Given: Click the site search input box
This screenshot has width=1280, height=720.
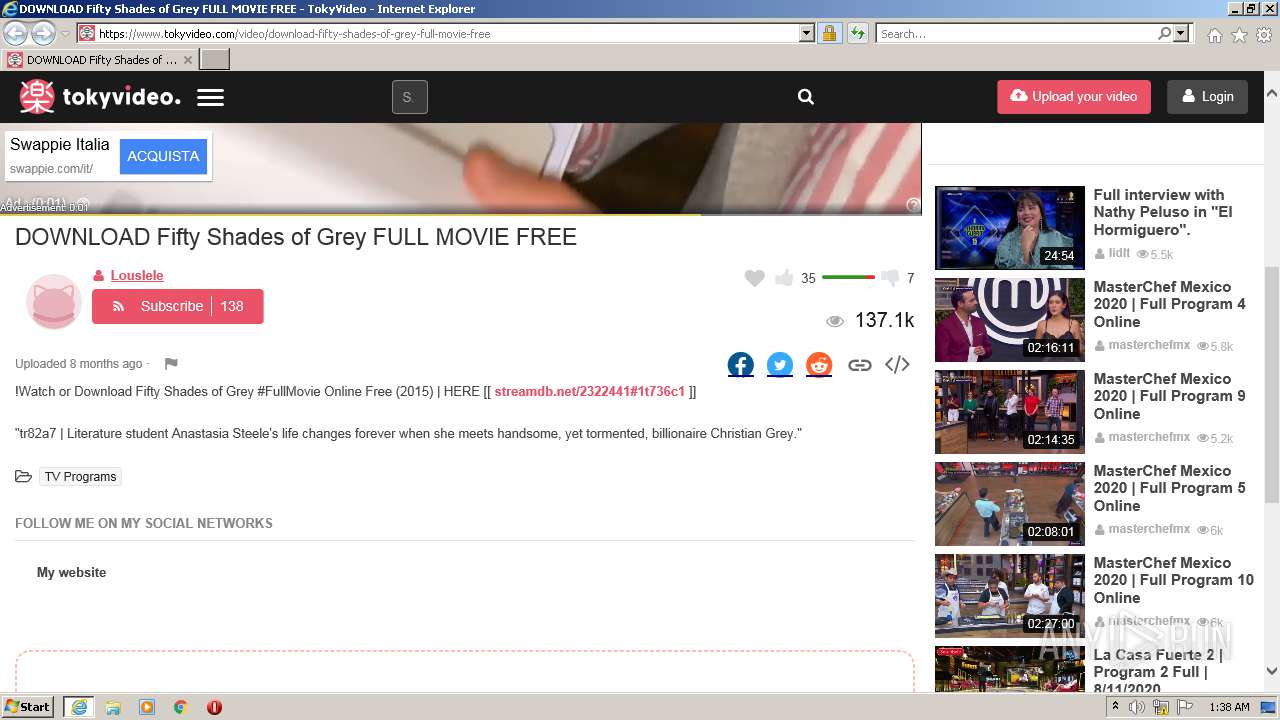Looking at the screenshot, I should 410,97.
